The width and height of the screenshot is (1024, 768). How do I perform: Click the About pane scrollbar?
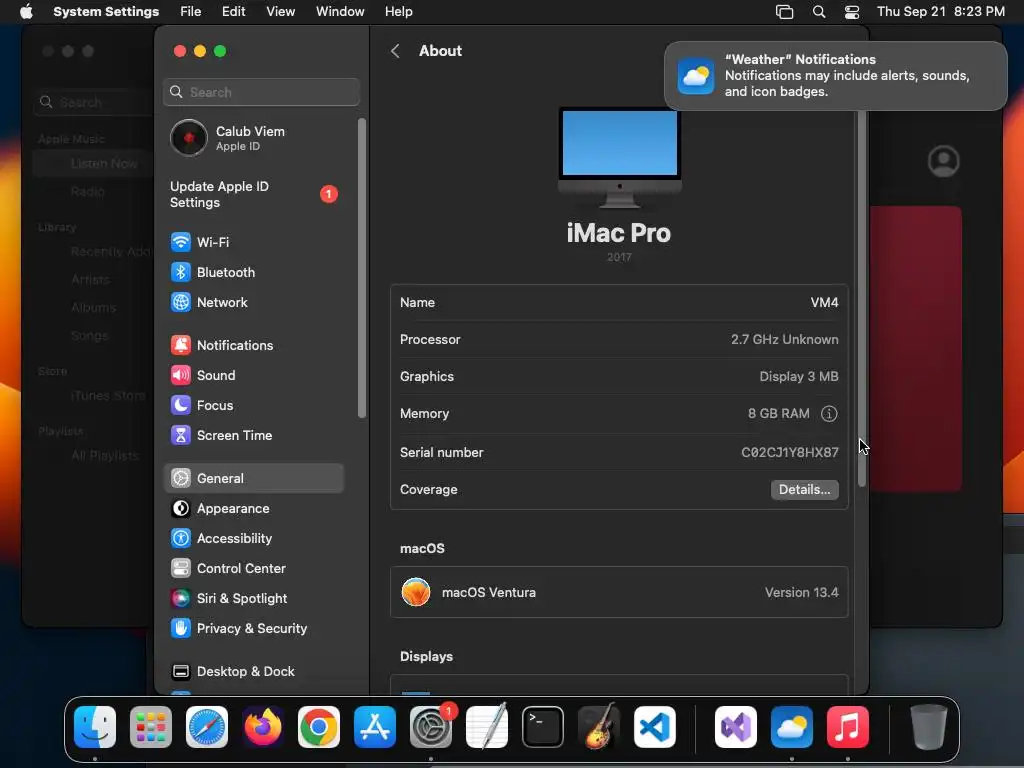862,298
